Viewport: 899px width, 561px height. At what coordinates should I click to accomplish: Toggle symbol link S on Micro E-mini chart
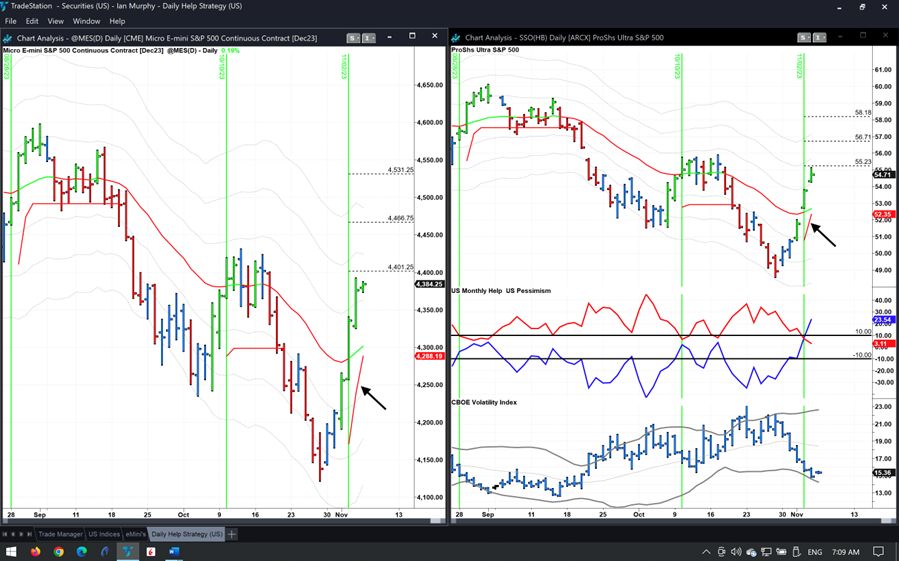[x=353, y=38]
